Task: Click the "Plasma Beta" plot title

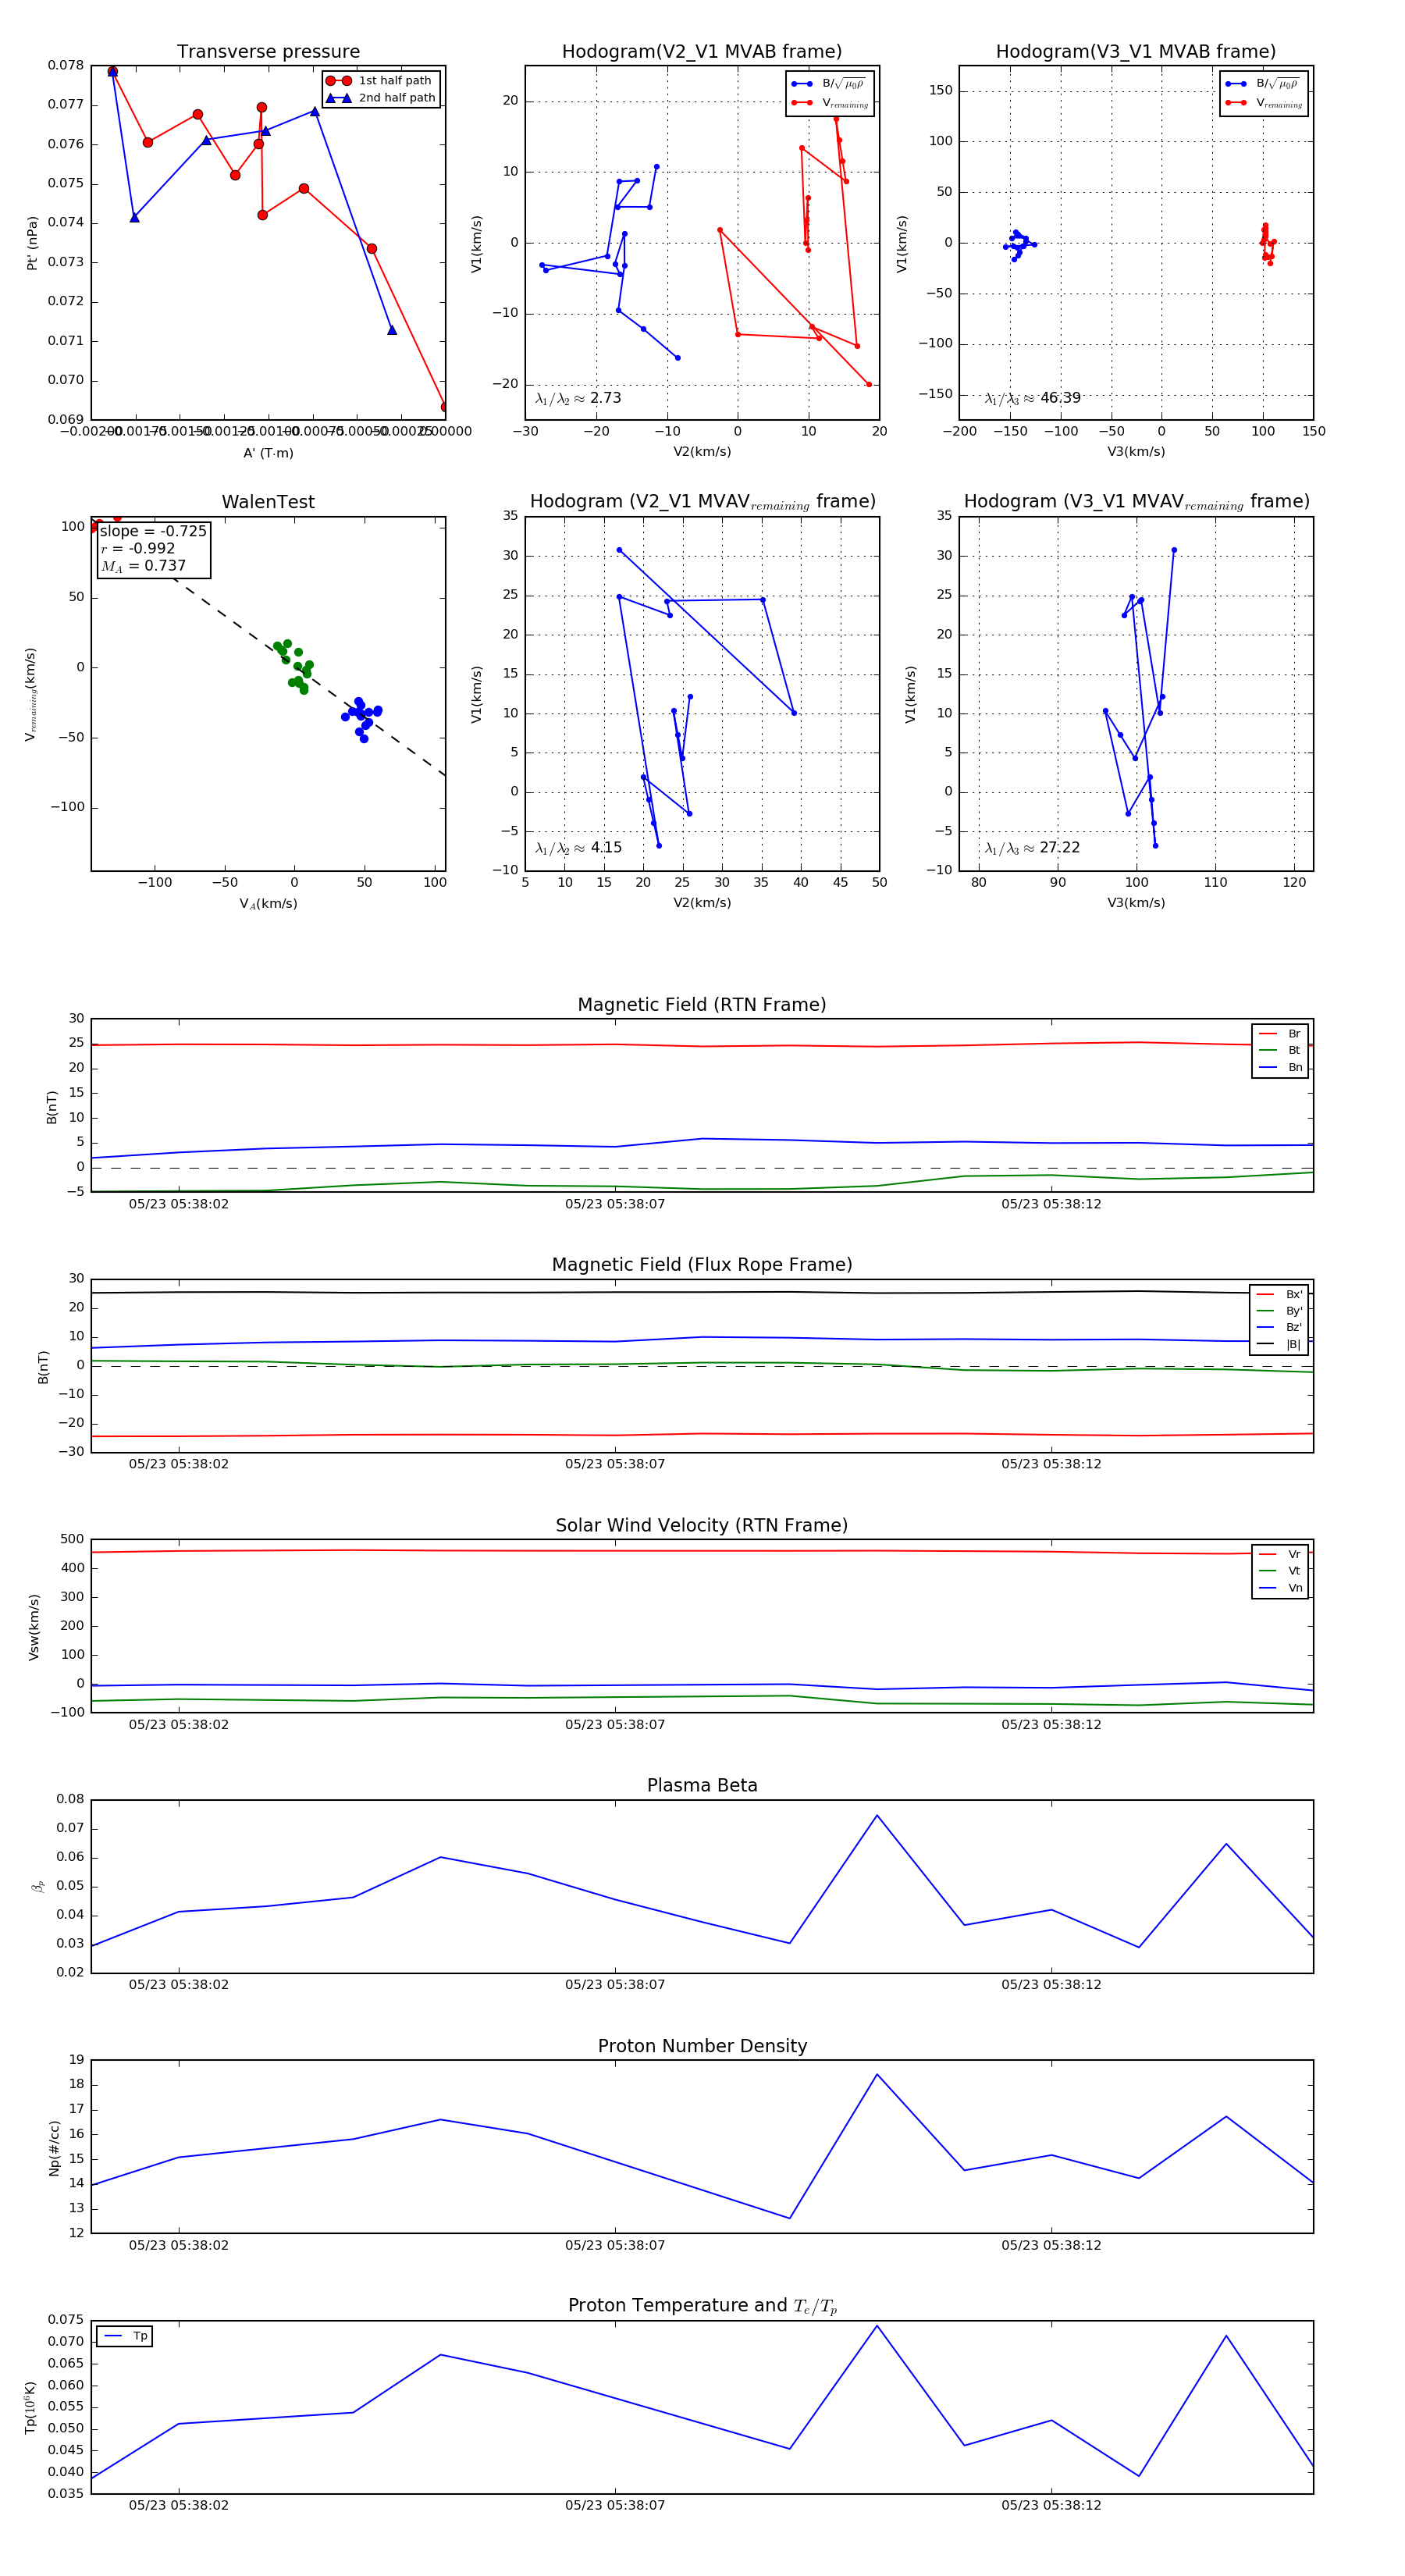Action: (x=702, y=1785)
